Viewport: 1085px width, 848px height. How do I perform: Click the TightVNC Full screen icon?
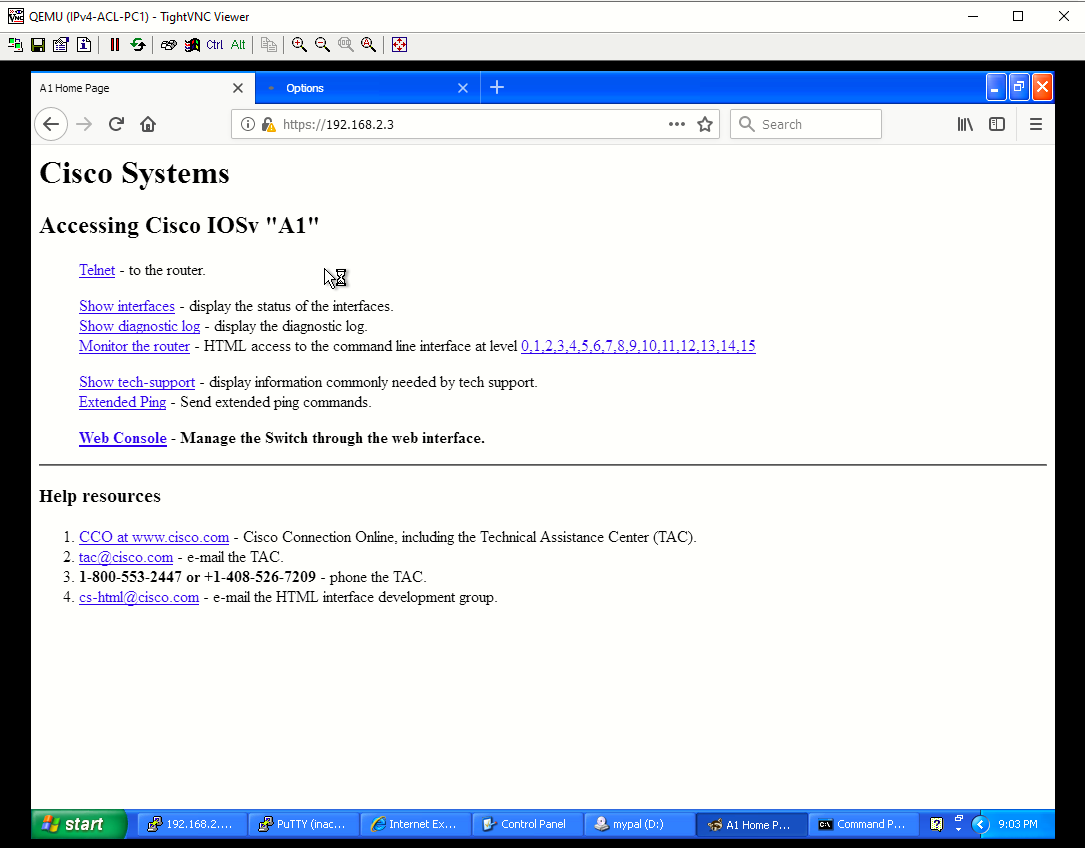pos(399,45)
